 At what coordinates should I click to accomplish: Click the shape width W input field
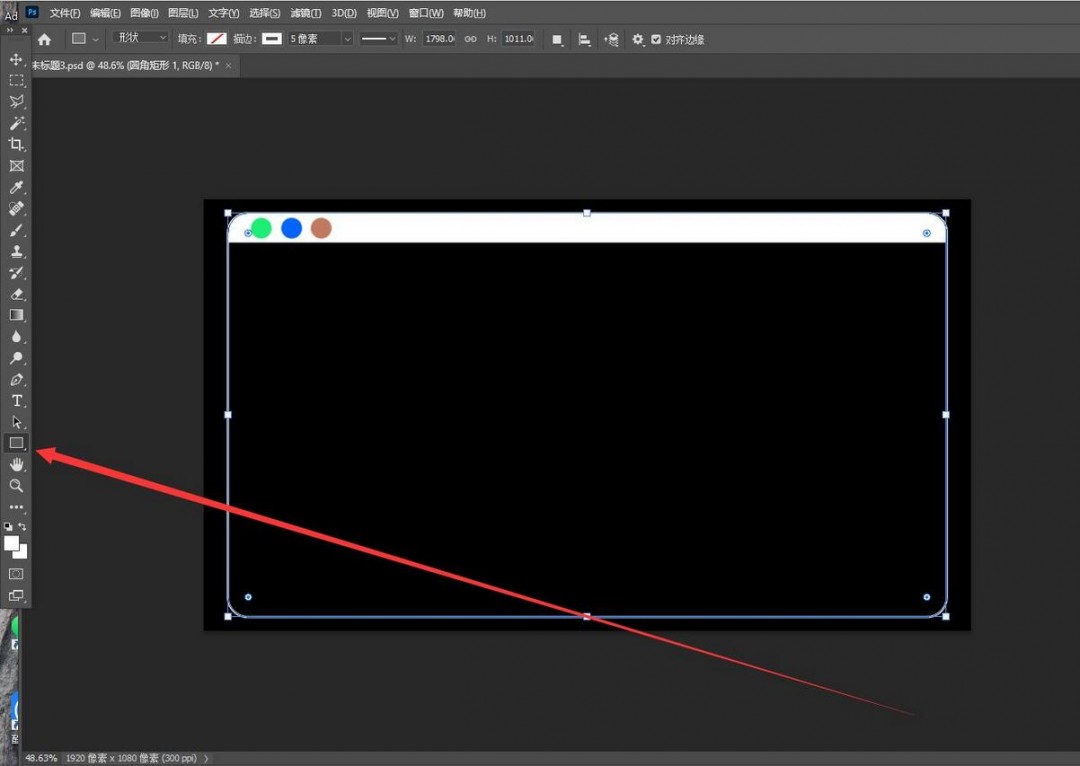coord(438,39)
